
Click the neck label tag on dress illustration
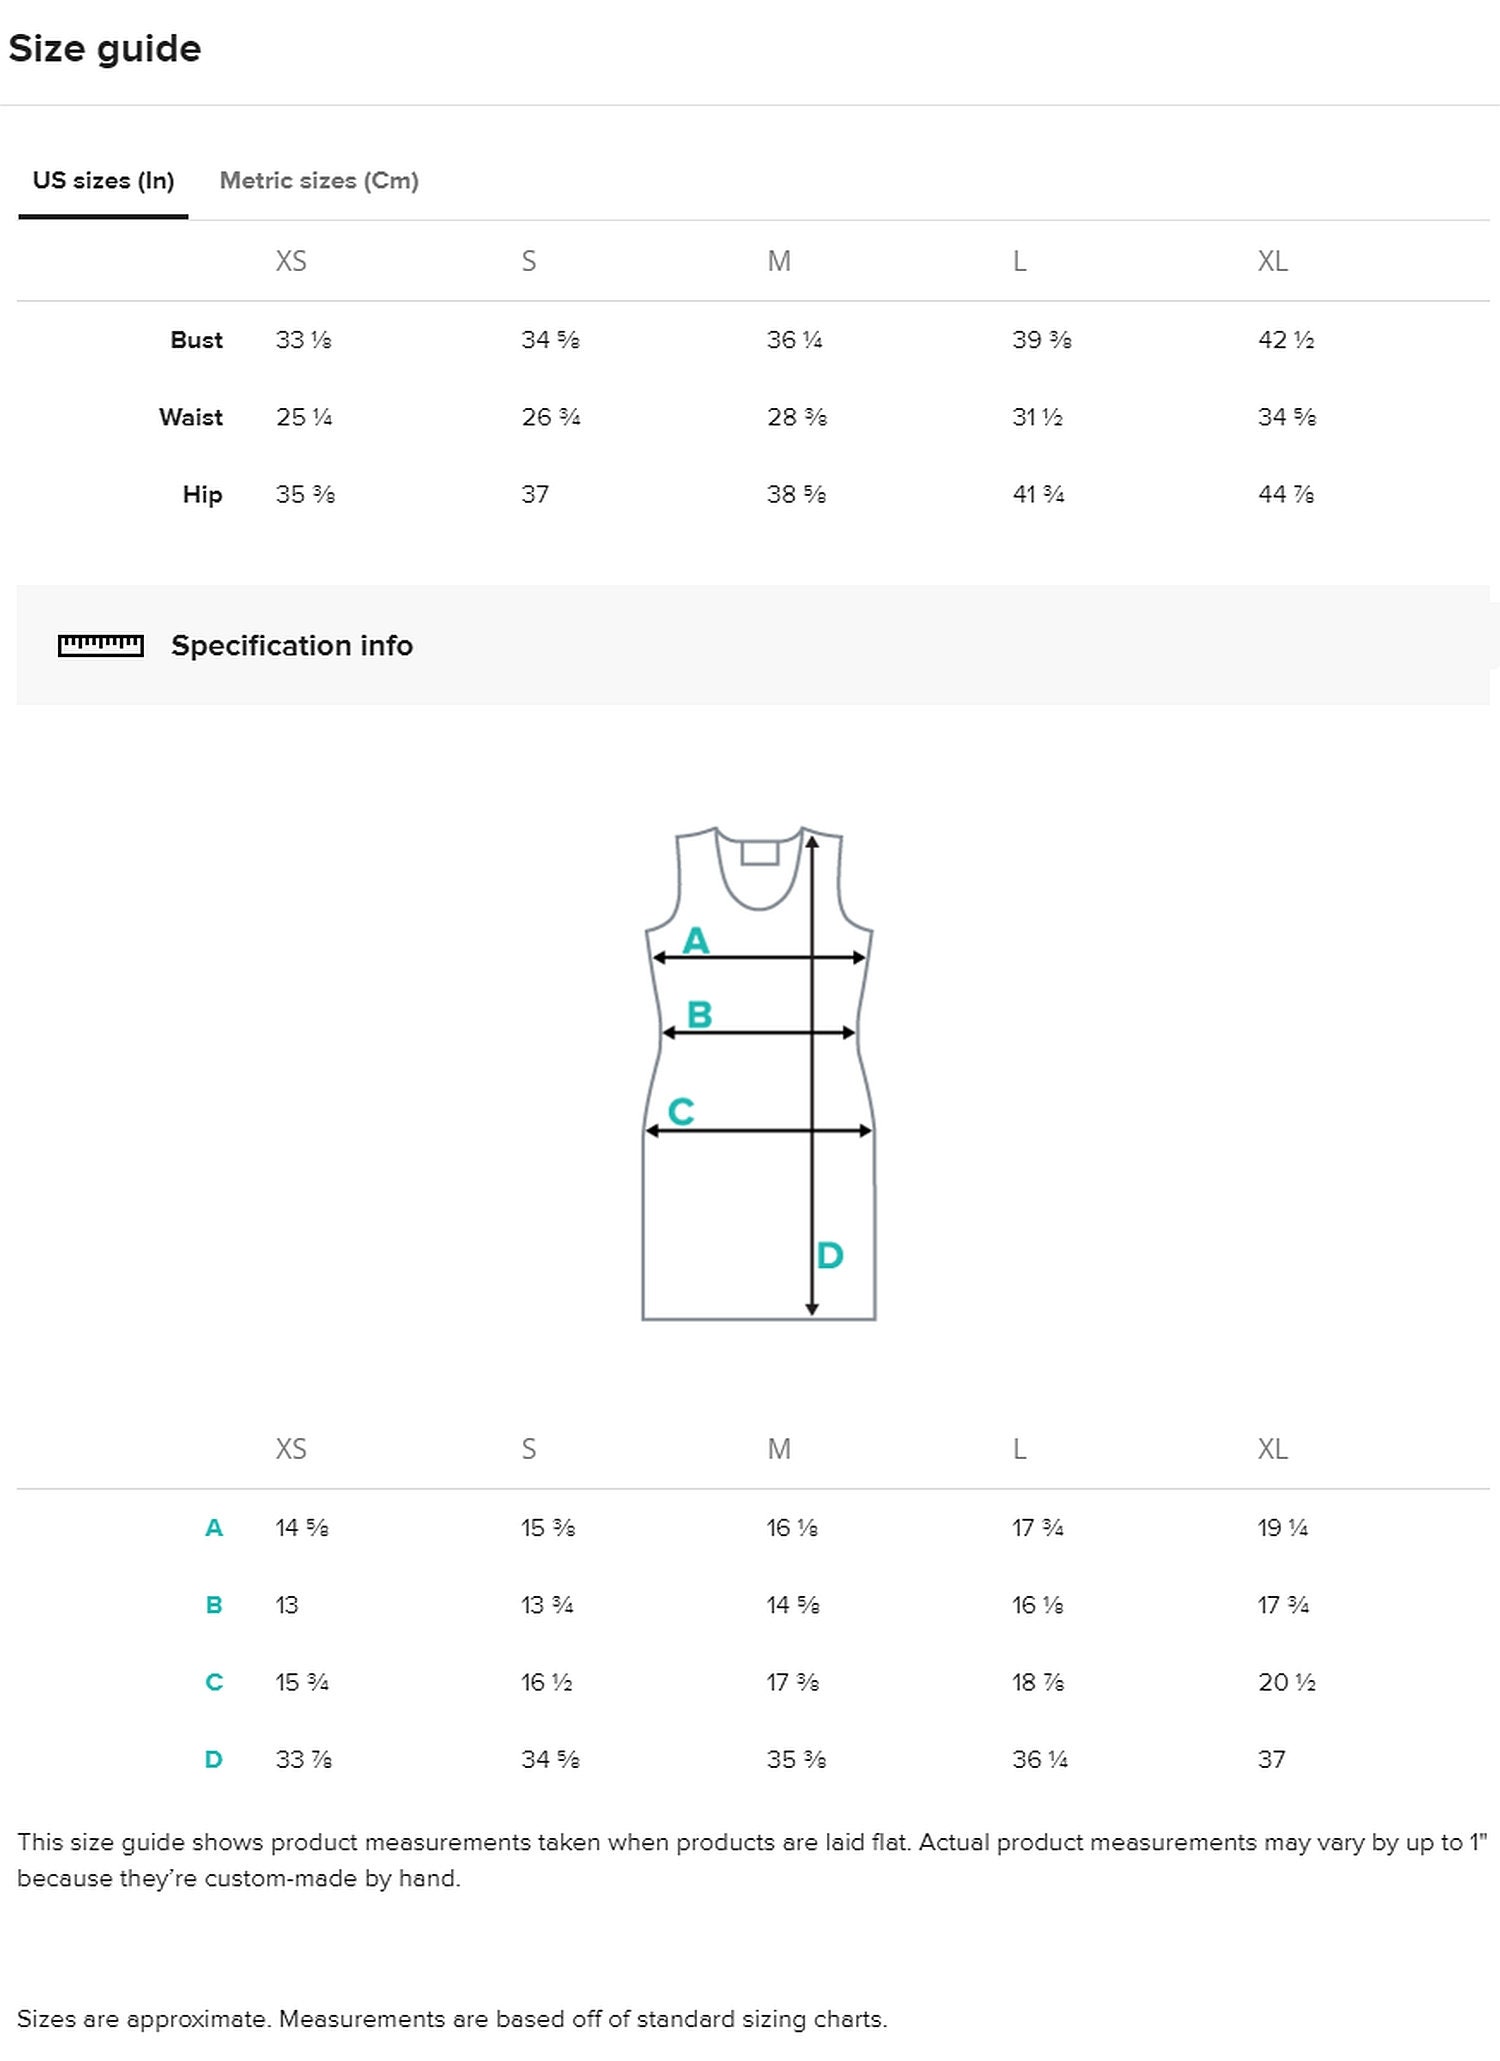760,852
